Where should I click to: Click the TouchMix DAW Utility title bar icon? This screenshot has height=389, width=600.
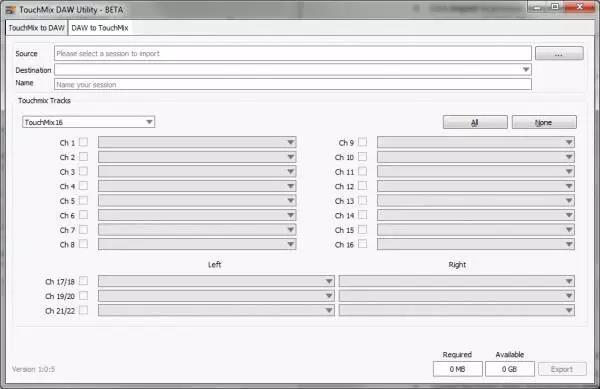click(11, 10)
